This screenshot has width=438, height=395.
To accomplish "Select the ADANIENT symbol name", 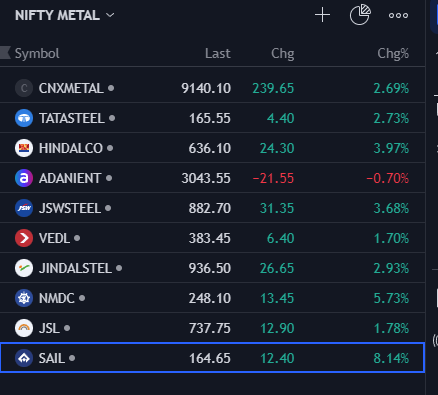I will (x=70, y=178).
